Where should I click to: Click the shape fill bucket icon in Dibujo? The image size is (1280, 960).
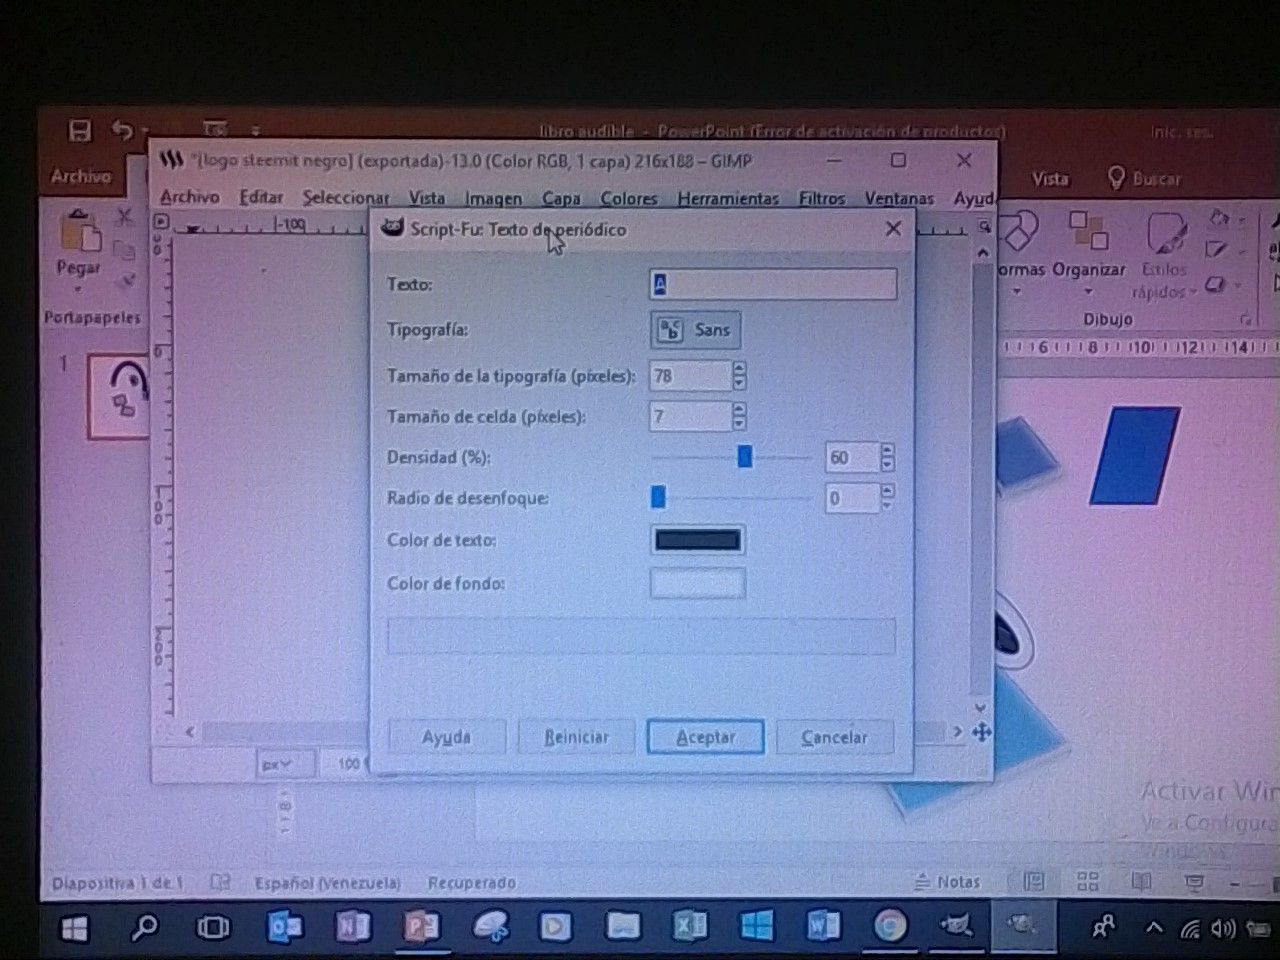pyautogui.click(x=1218, y=218)
